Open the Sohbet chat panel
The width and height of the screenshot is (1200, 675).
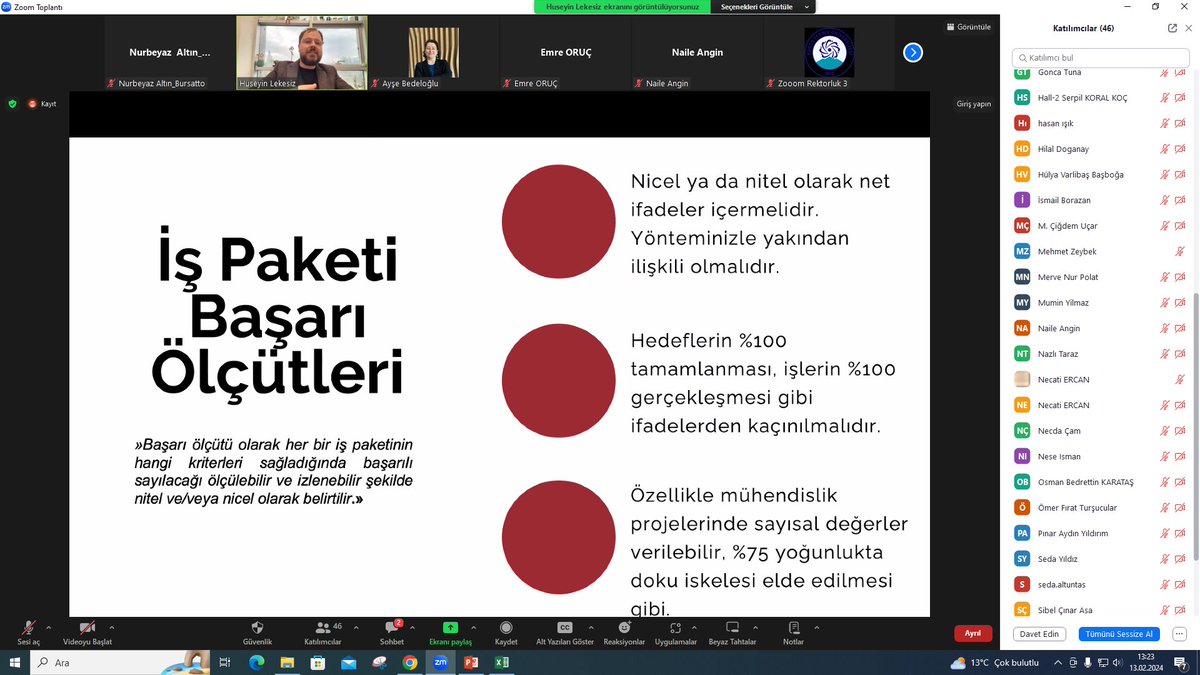(x=392, y=633)
